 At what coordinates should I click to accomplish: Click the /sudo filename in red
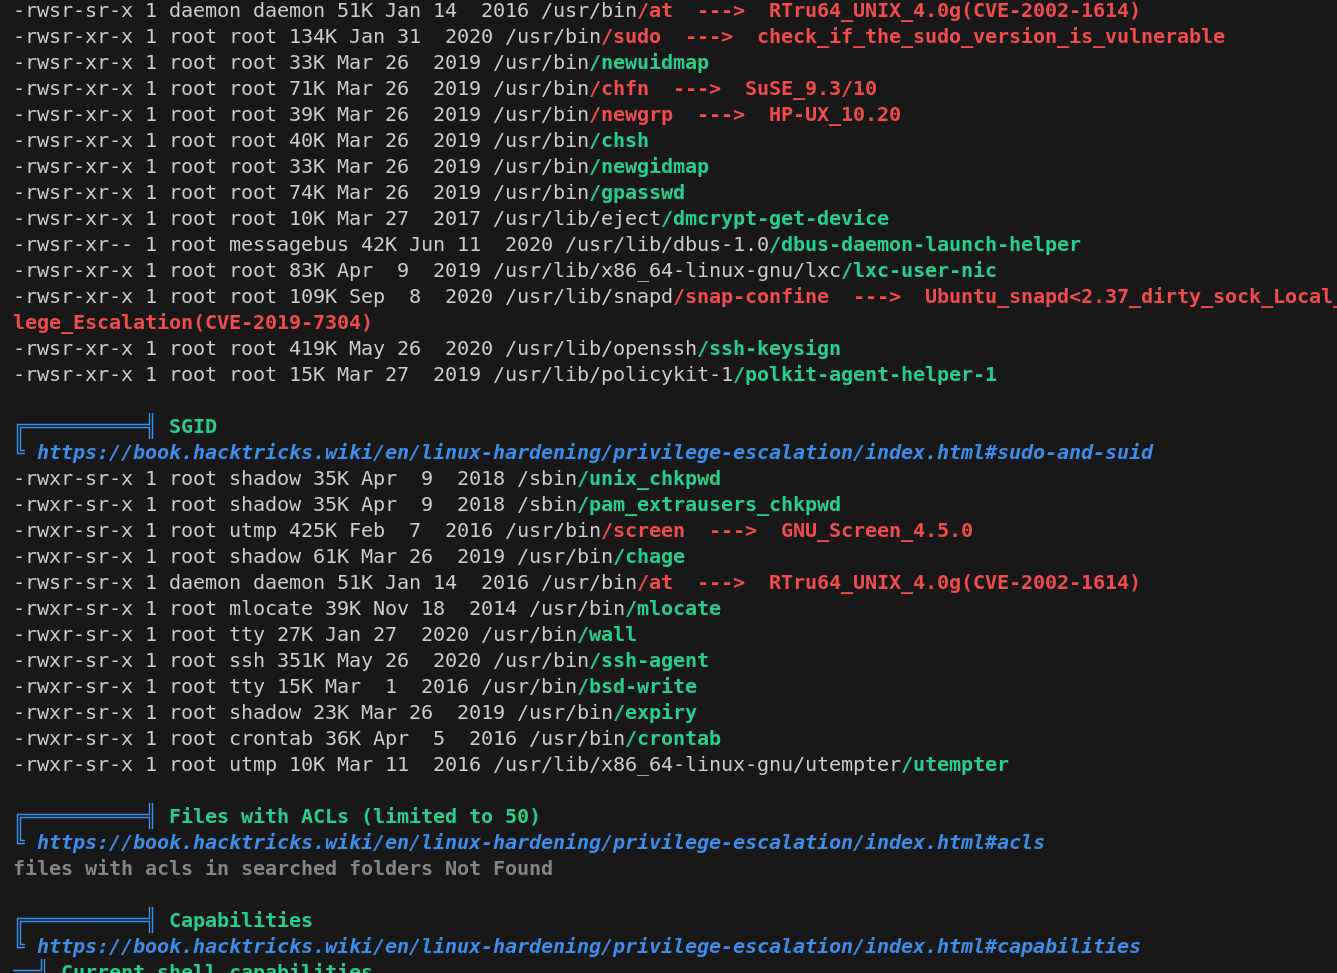tap(631, 36)
